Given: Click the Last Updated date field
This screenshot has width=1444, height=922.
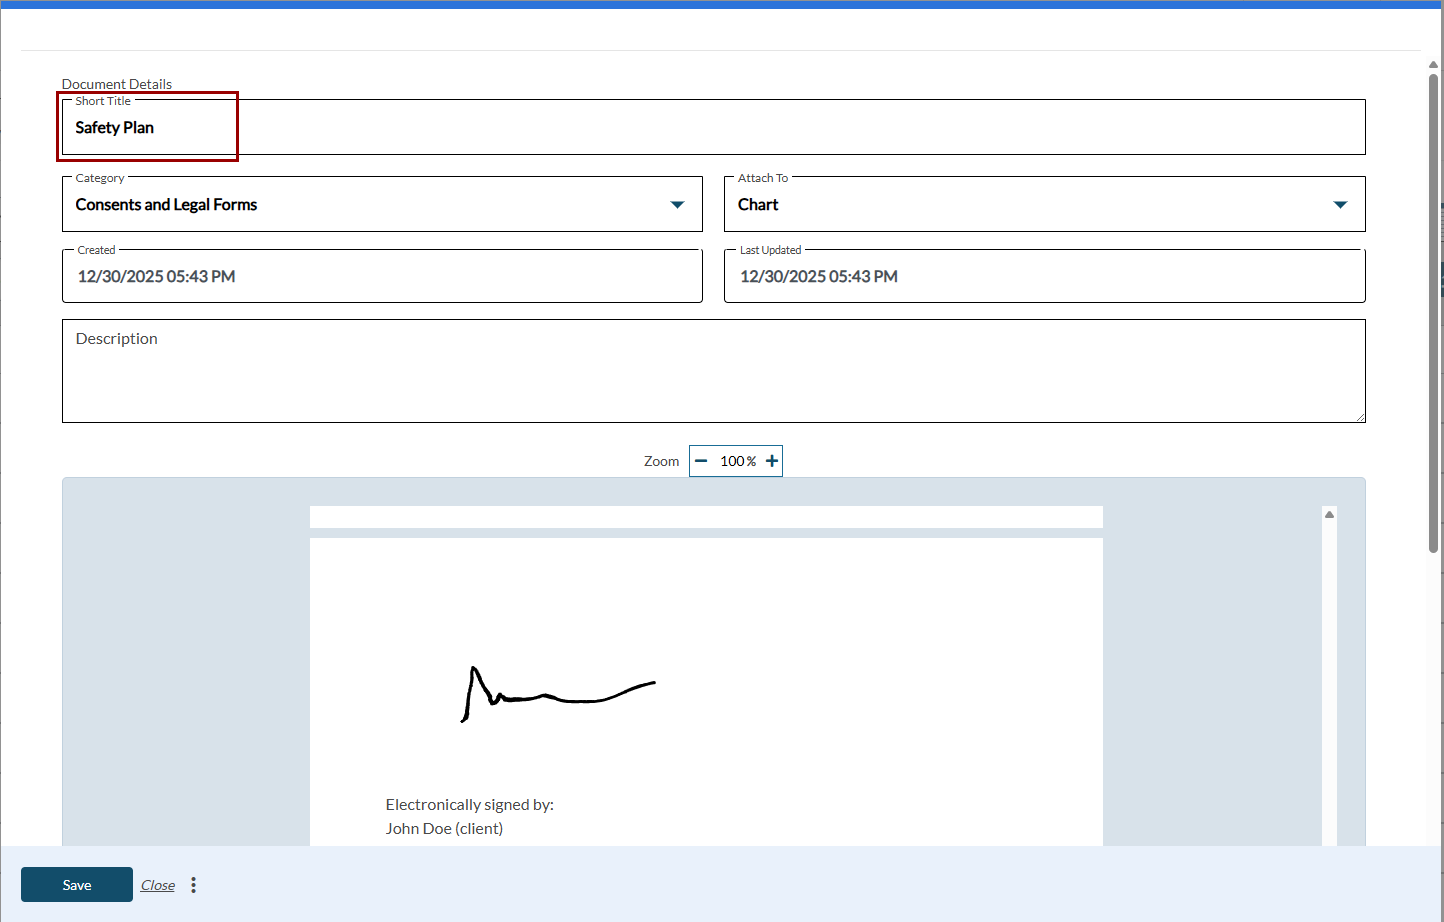Looking at the screenshot, I should coord(1044,277).
